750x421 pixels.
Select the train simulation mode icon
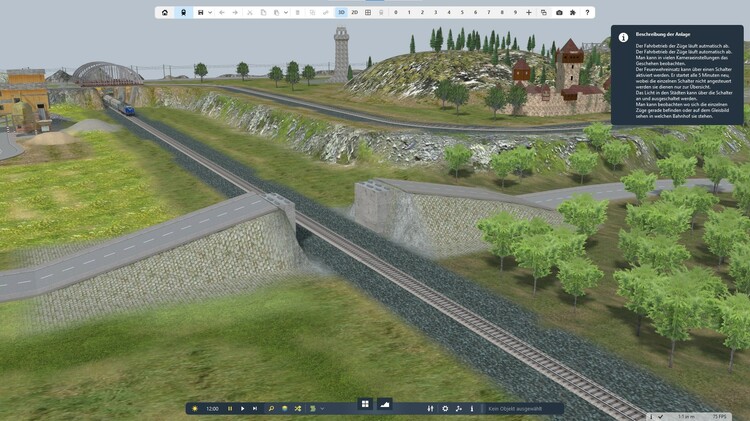coord(183,13)
